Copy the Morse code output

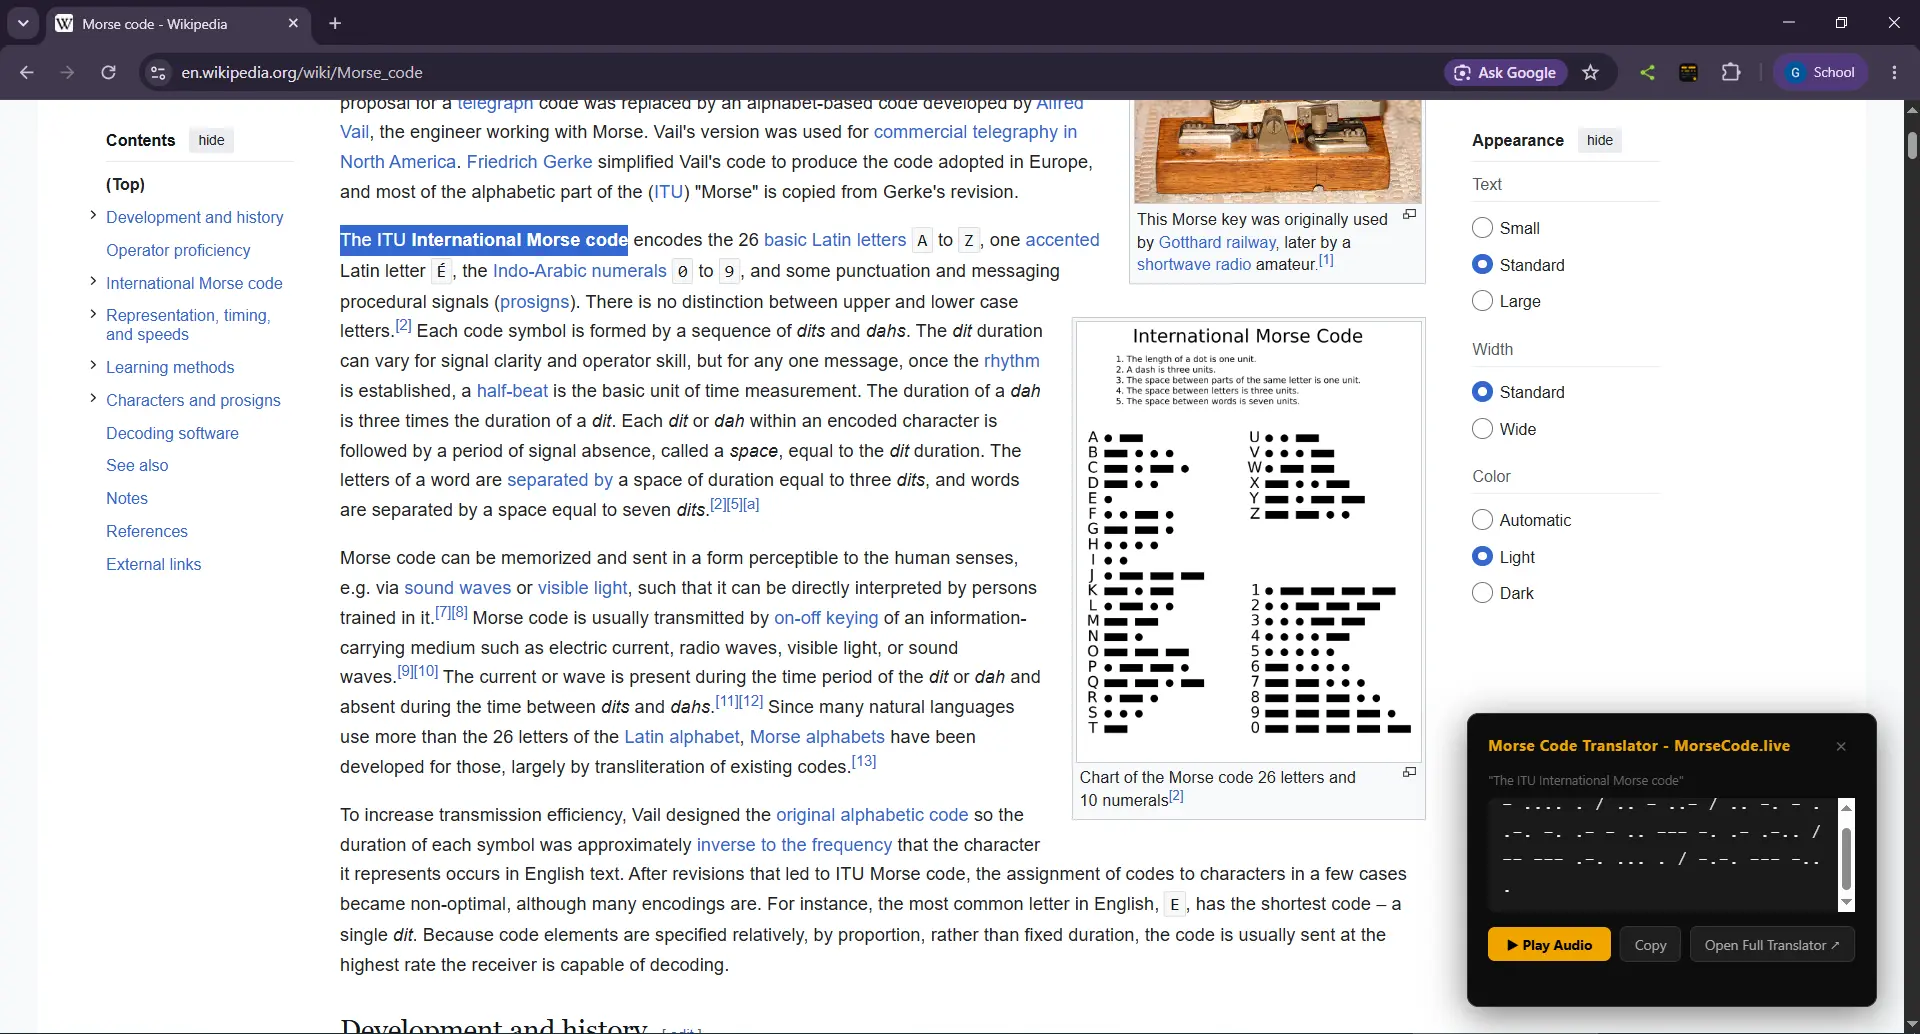pos(1650,945)
